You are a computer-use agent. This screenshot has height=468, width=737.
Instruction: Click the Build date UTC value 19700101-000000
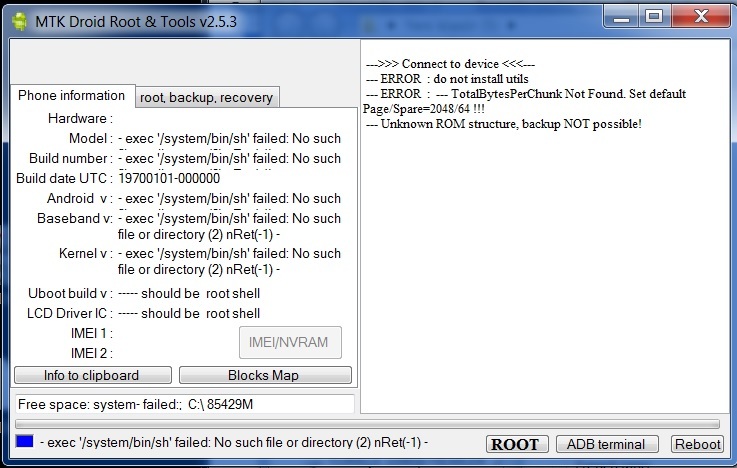(169, 178)
